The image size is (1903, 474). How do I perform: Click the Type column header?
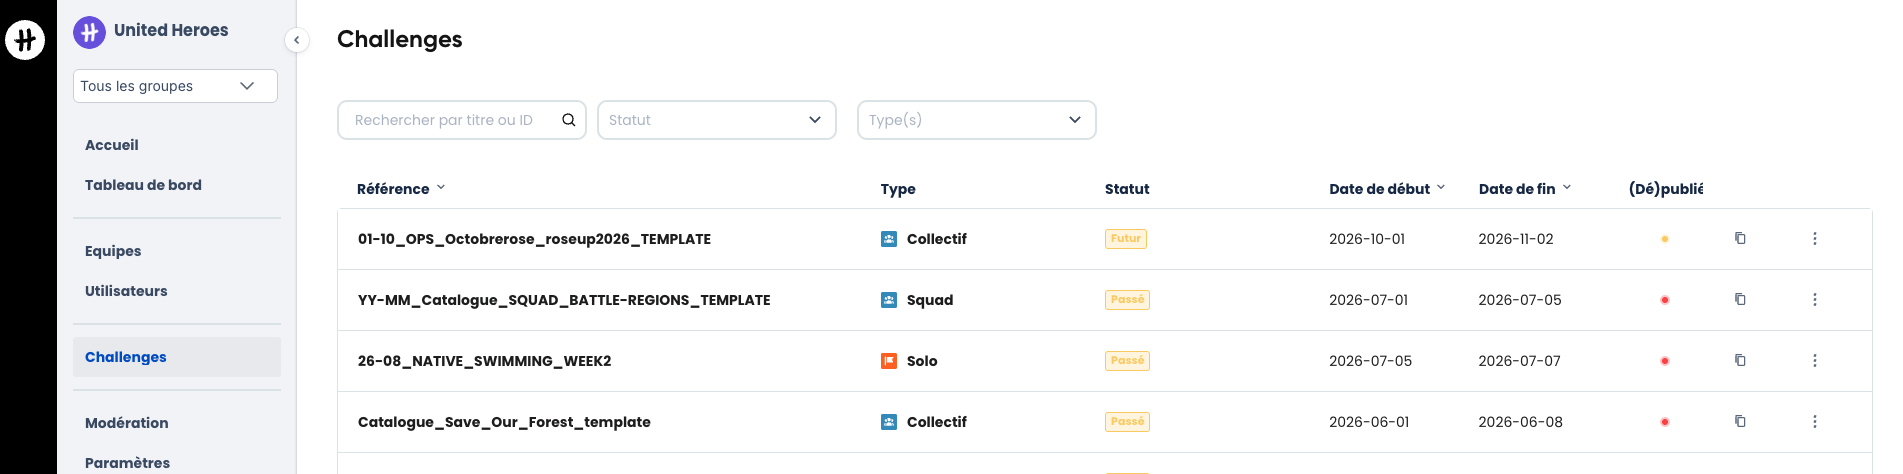coord(898,189)
